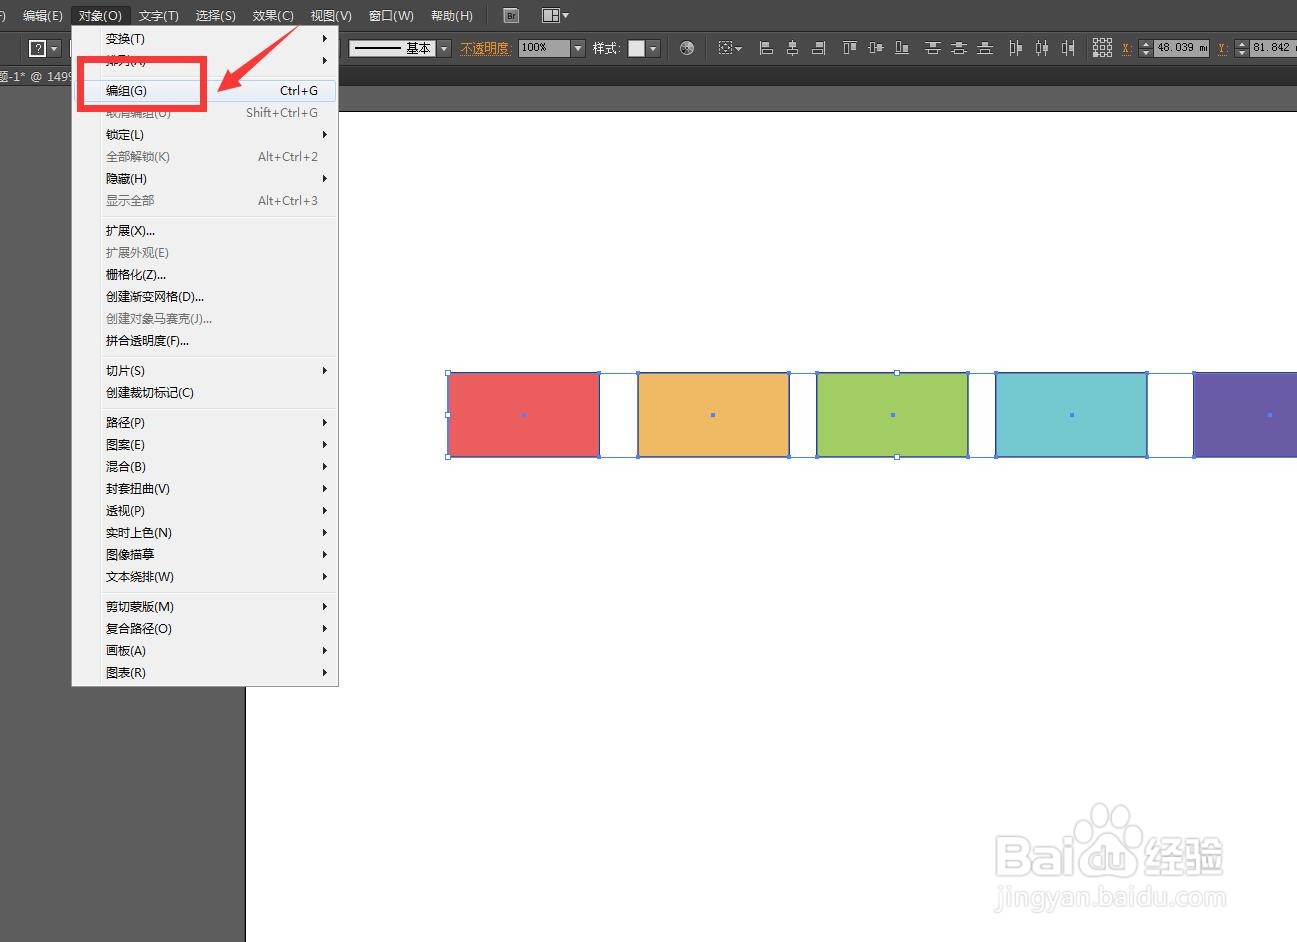
Task: Expand the 复合路径(O) submenu
Action: tap(205, 629)
